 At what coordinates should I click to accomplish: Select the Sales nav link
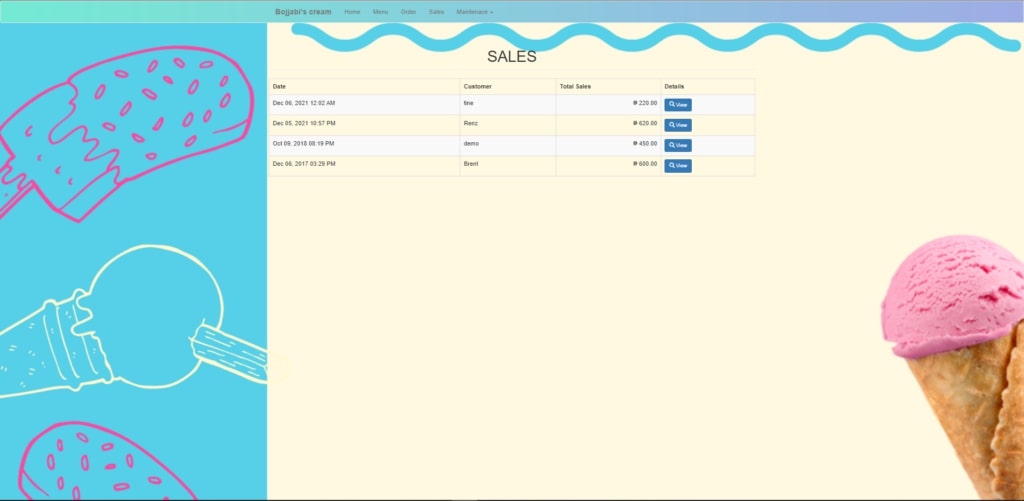(436, 12)
